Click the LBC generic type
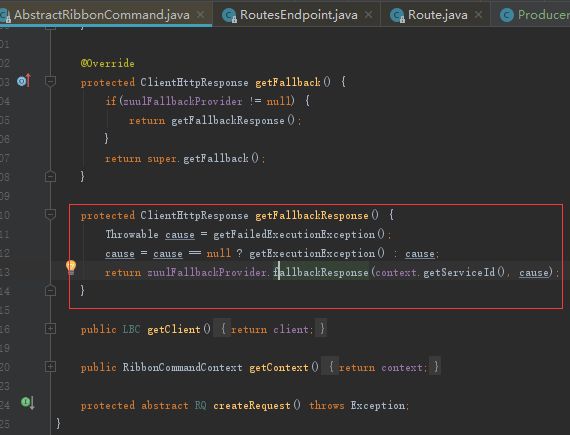Screen dimensions: 570x435 click(131, 330)
